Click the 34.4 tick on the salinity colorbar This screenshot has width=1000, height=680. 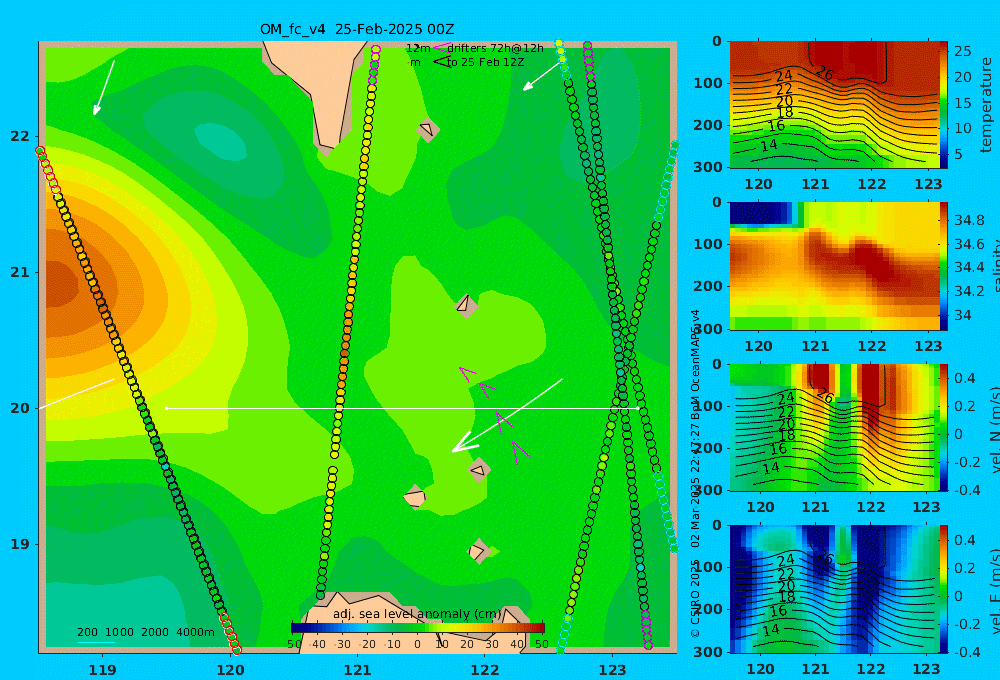pyautogui.click(x=969, y=267)
